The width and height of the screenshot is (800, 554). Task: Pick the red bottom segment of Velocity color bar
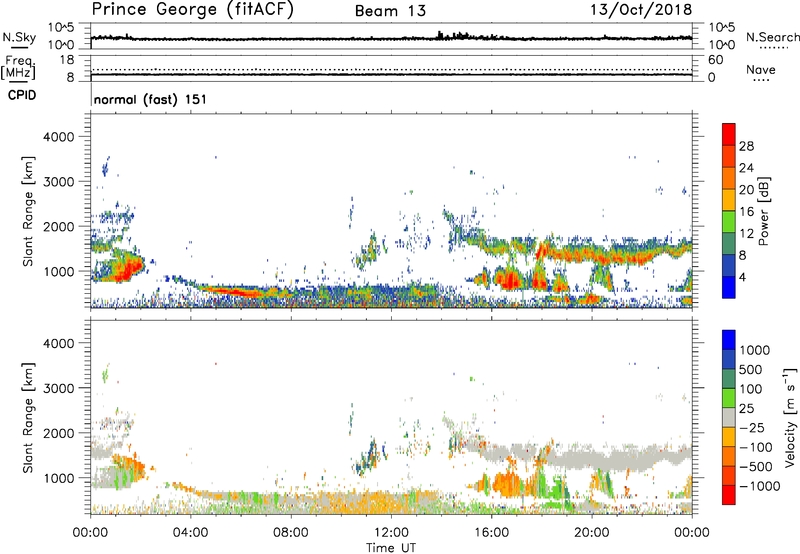(729, 495)
